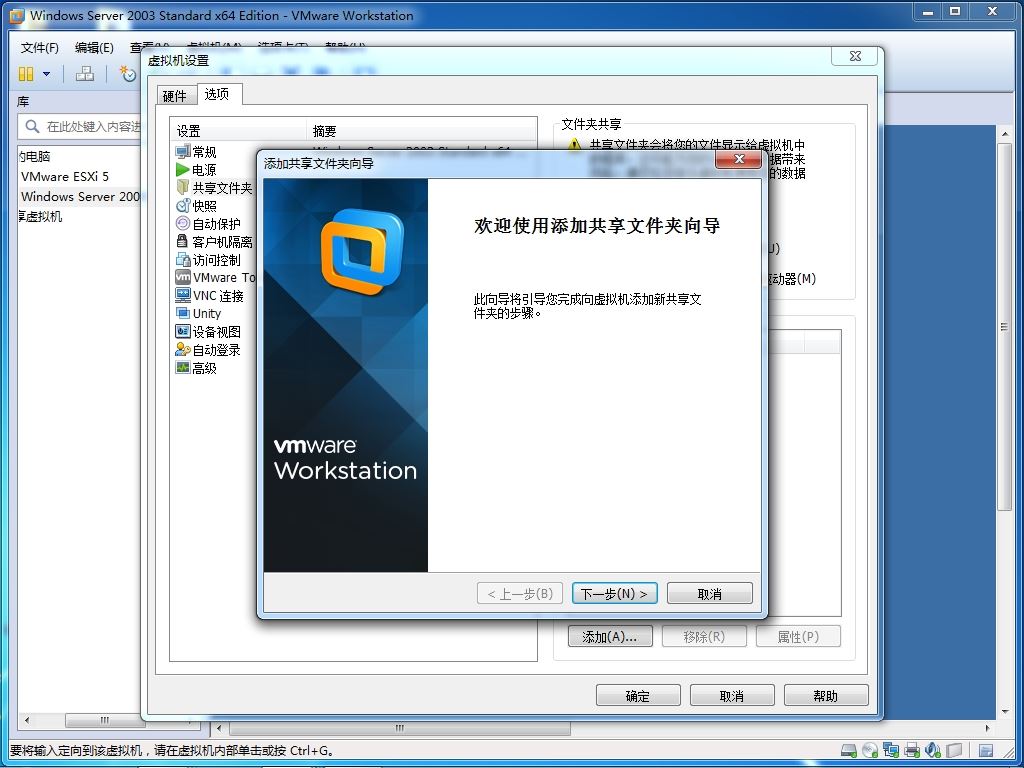Click the take snapshot clock toolbar icon
1024x768 pixels.
click(127, 74)
